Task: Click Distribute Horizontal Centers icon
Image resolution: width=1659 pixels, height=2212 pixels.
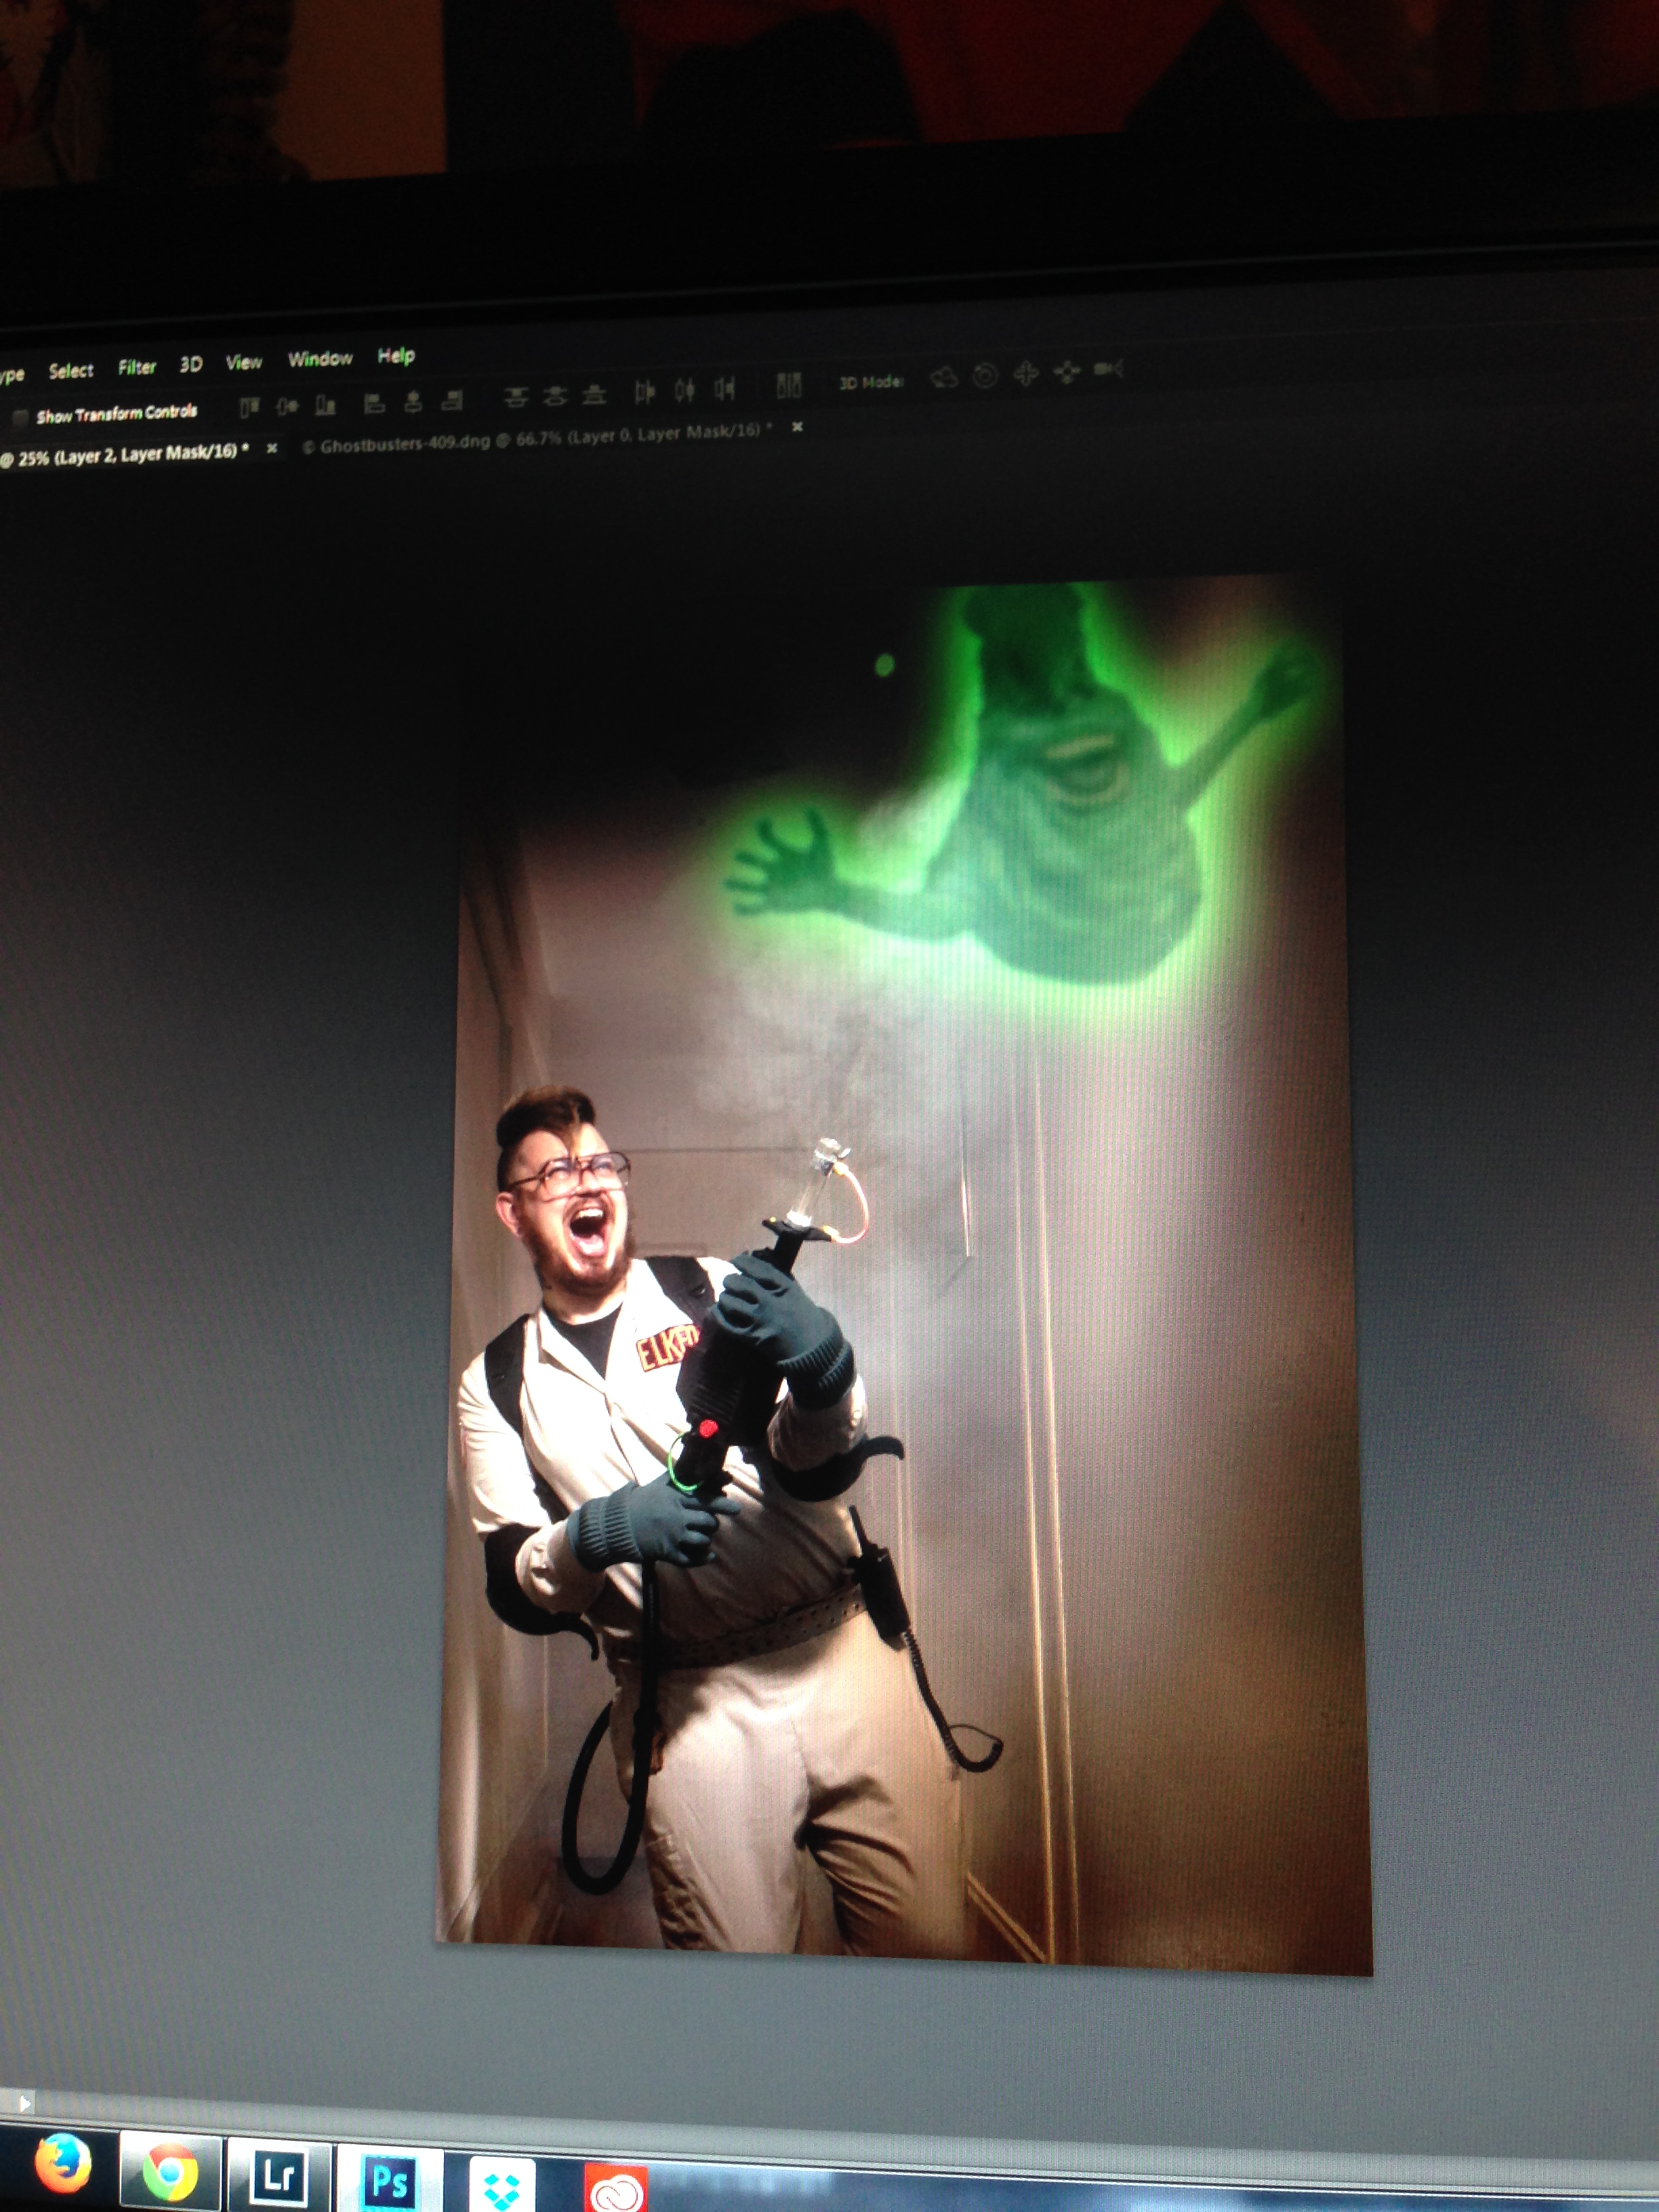Action: click(x=685, y=389)
